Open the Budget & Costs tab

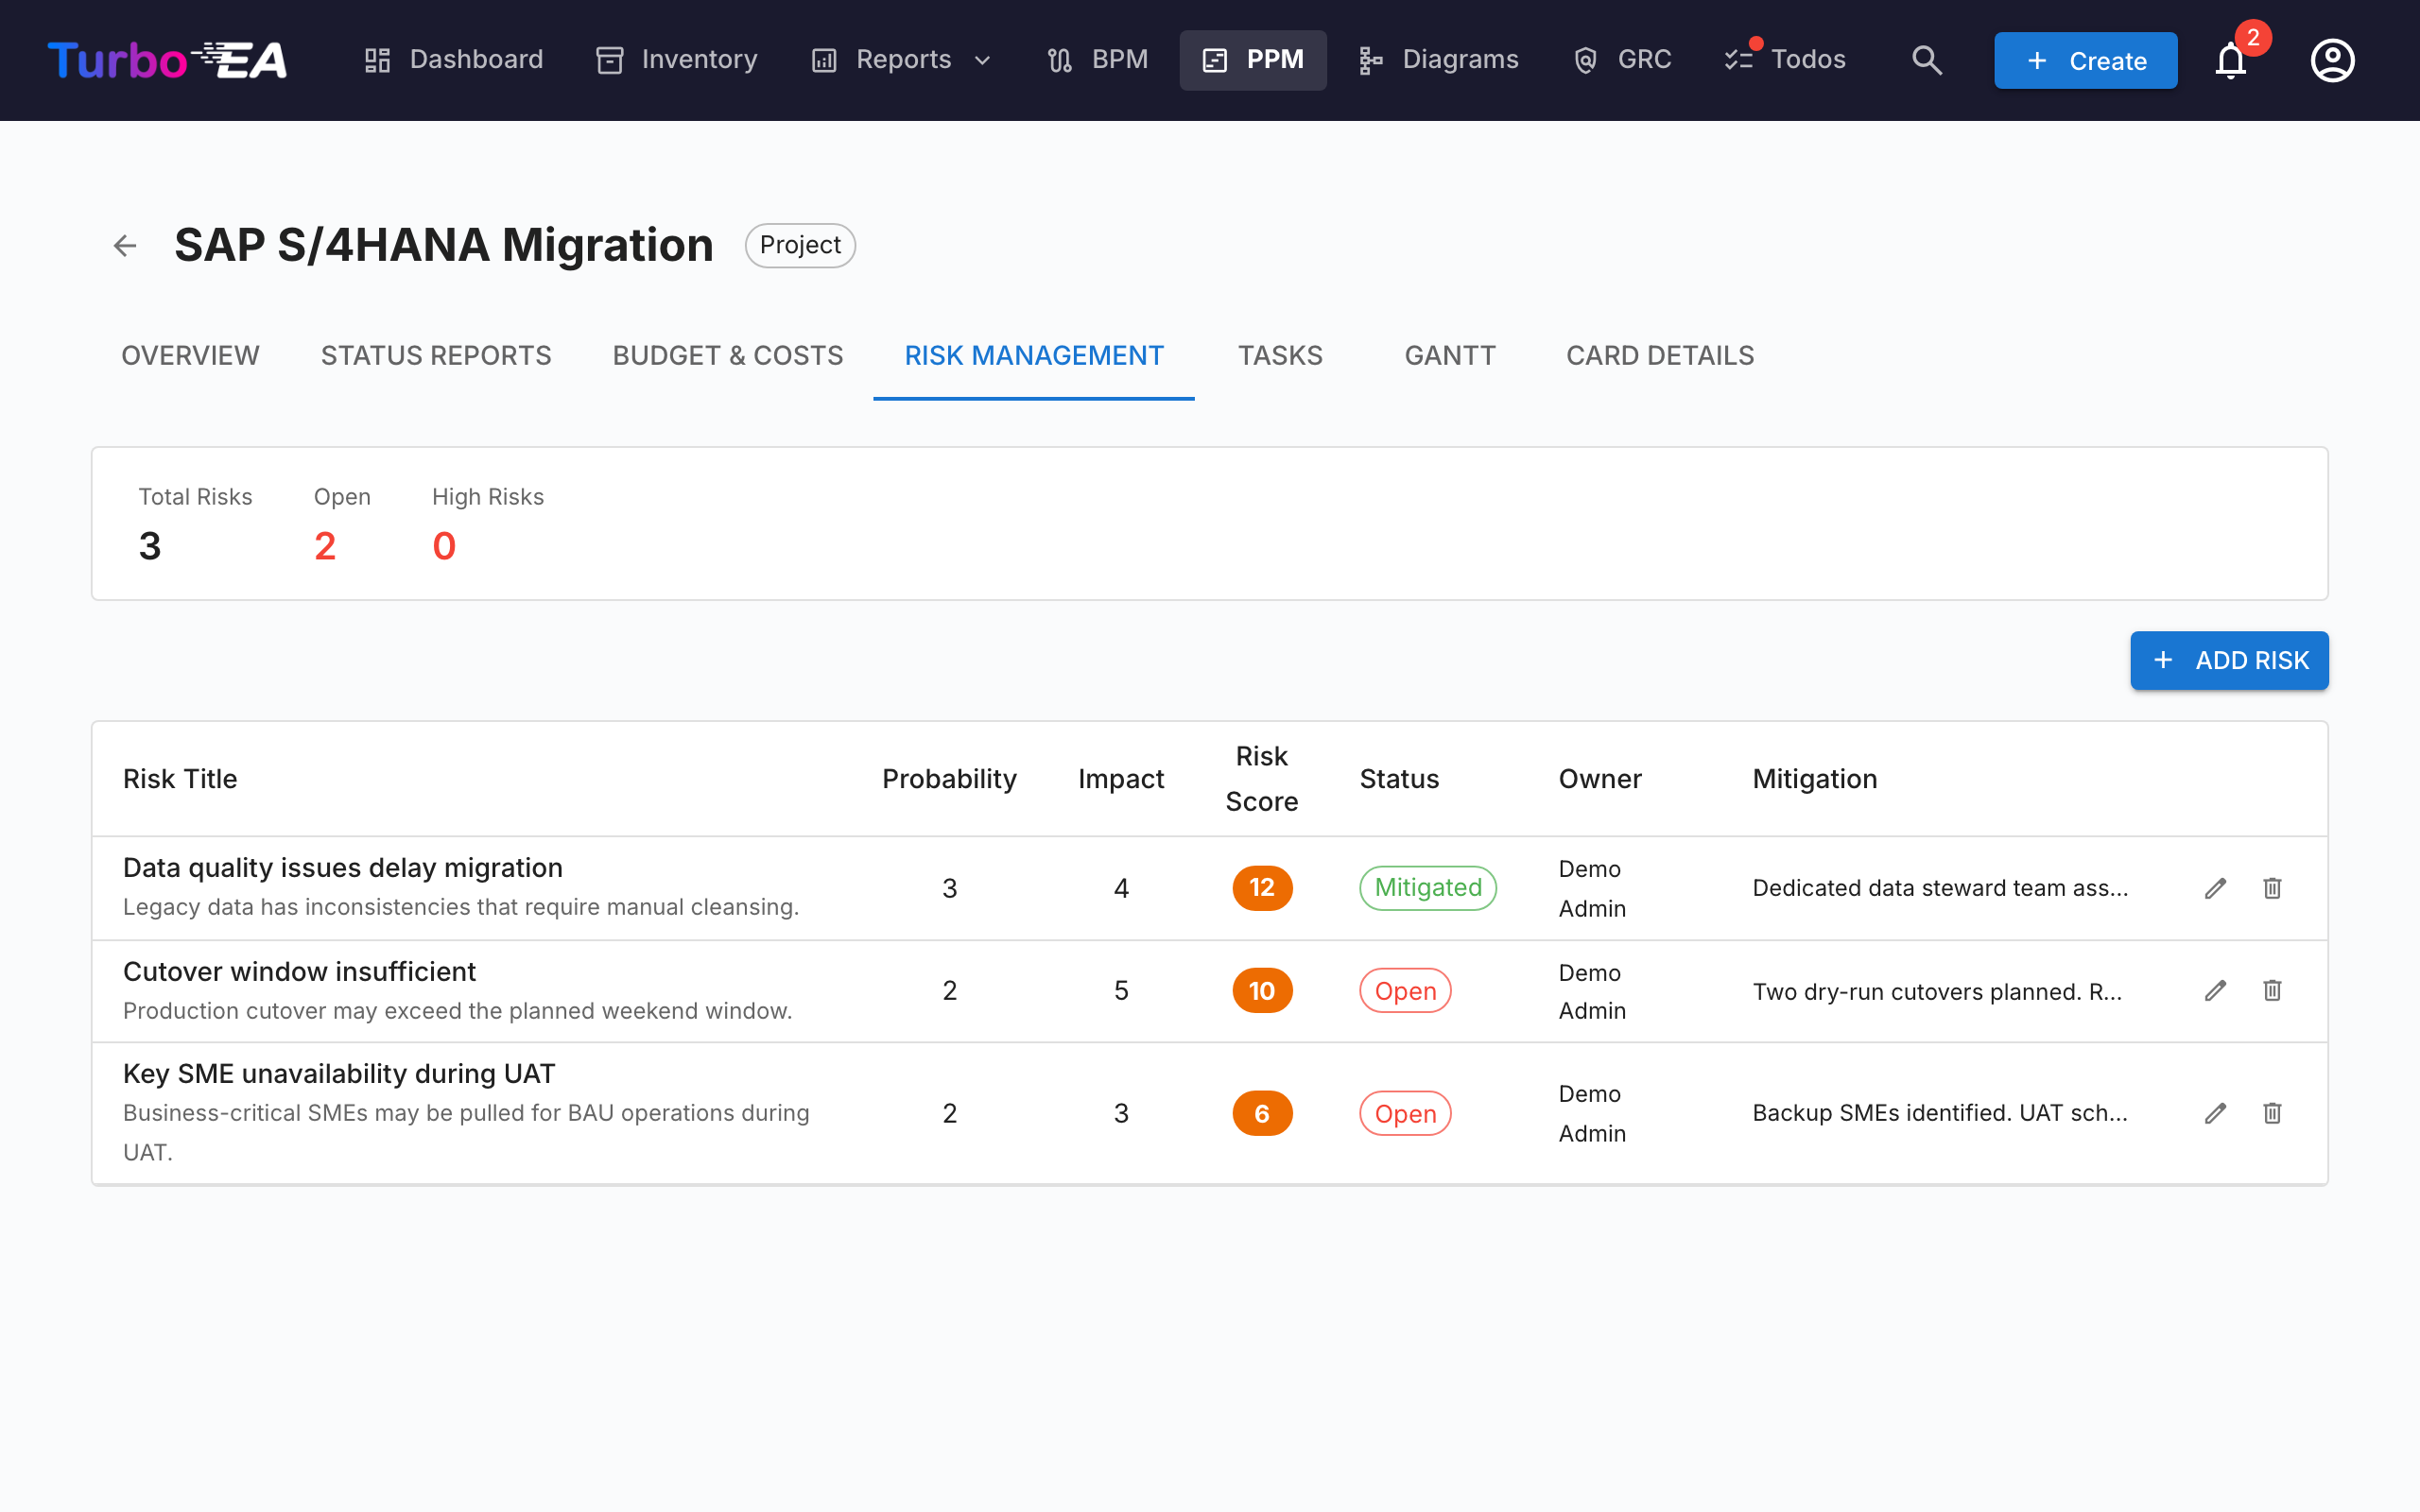(x=728, y=356)
